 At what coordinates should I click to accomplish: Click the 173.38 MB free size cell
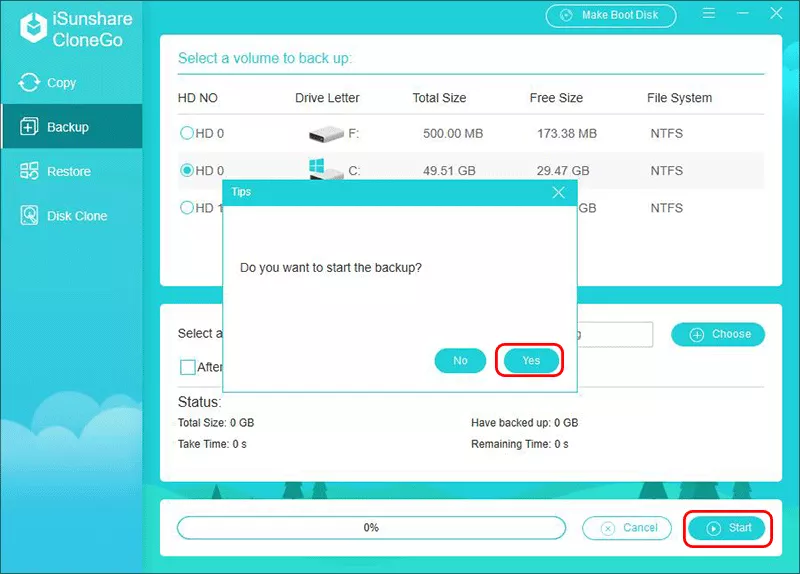point(566,134)
